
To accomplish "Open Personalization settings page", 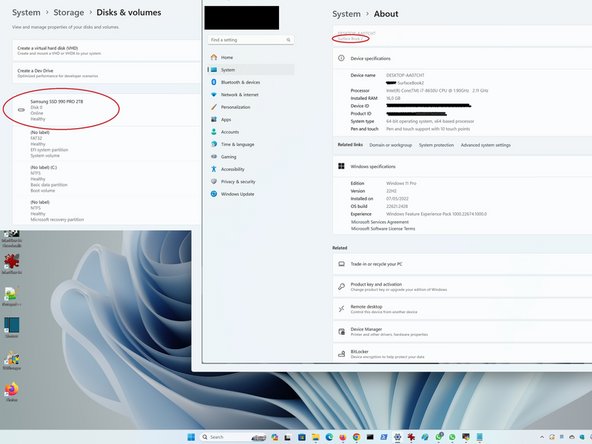I will (251, 107).
